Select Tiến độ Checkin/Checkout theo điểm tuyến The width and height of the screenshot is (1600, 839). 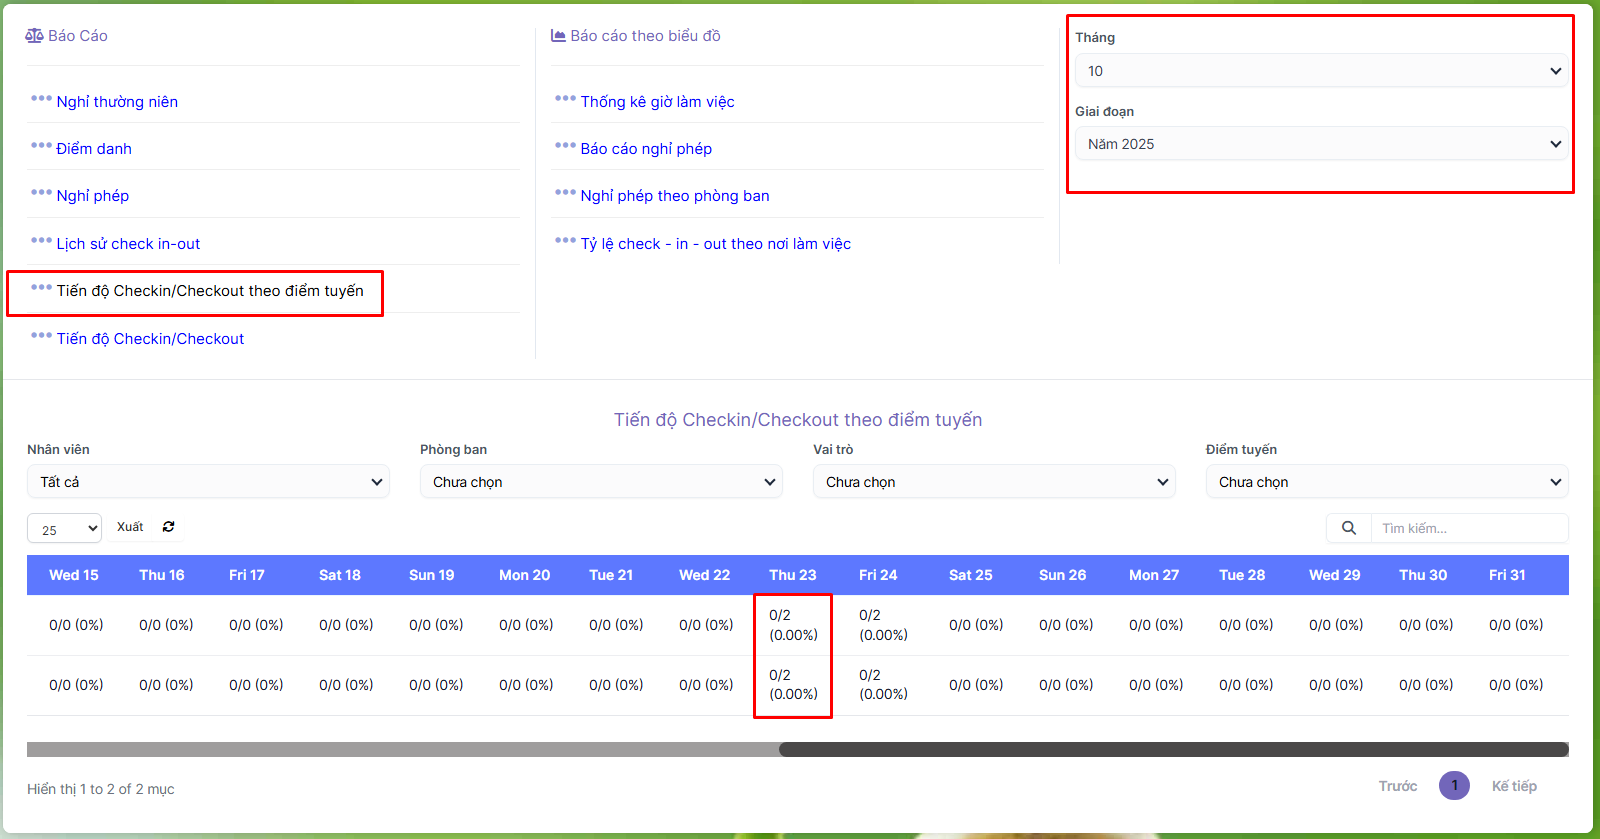210,291
